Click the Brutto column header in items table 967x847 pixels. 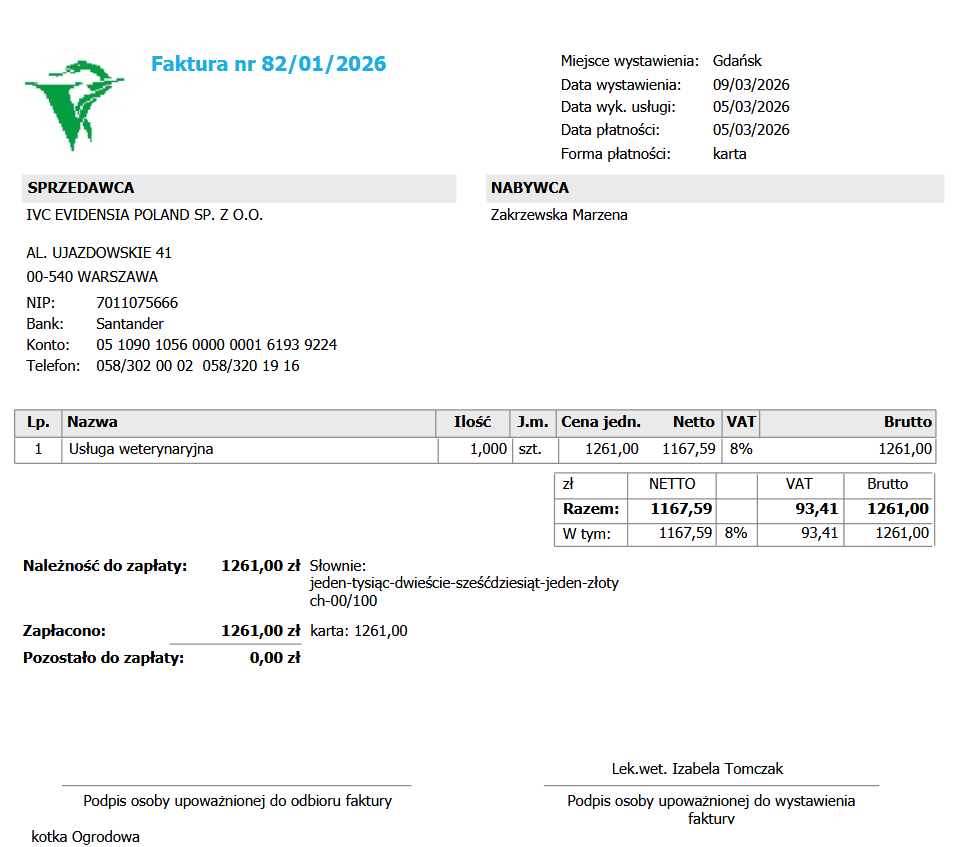coord(907,422)
